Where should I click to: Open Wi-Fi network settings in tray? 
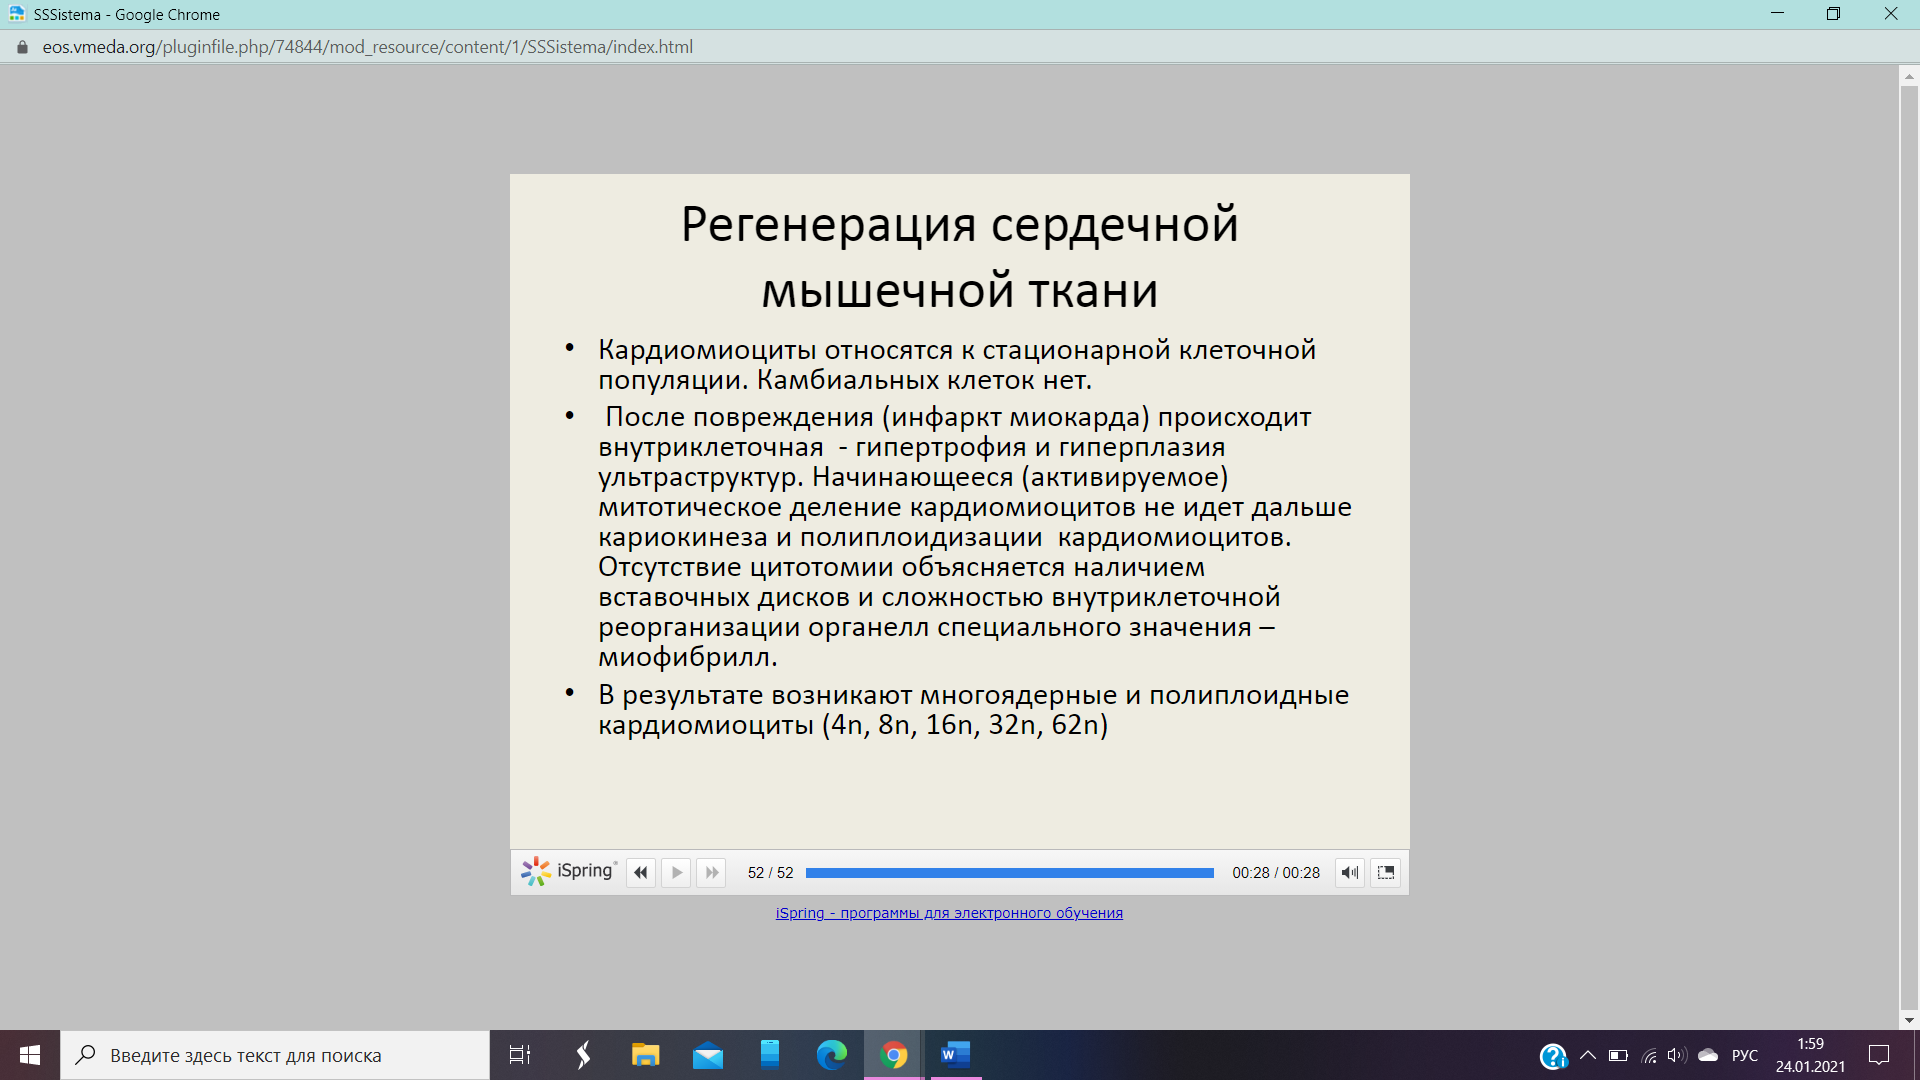1649,1055
